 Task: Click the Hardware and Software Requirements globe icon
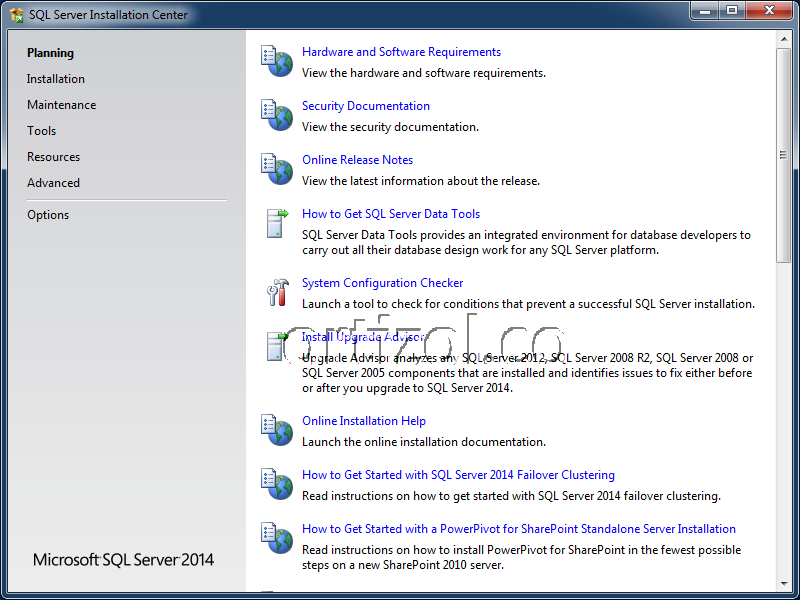click(x=277, y=61)
